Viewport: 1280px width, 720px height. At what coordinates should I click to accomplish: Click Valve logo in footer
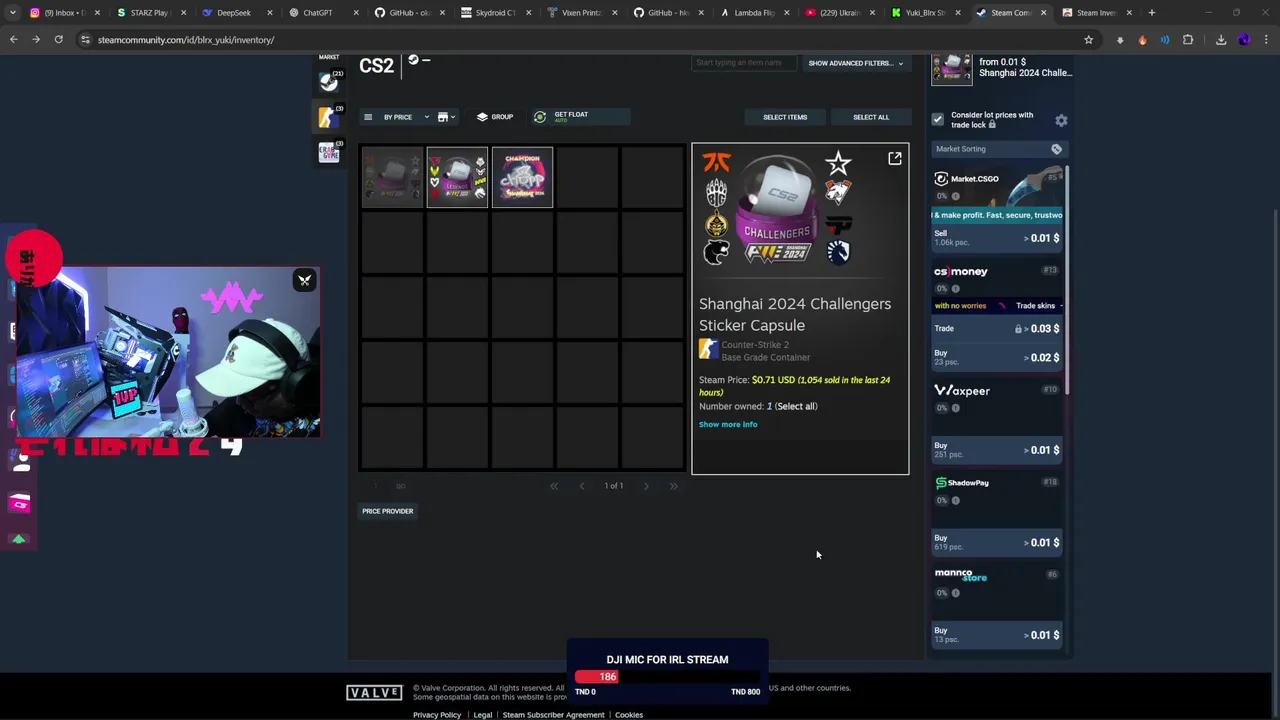(x=374, y=693)
